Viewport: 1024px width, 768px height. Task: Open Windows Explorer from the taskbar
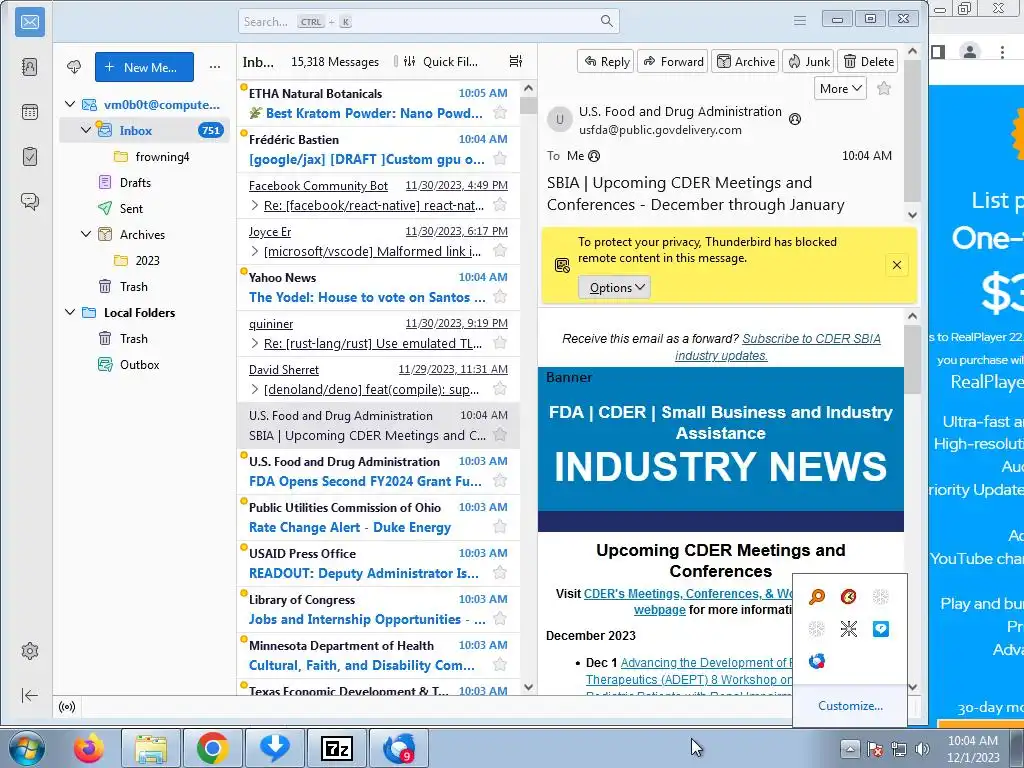click(151, 748)
